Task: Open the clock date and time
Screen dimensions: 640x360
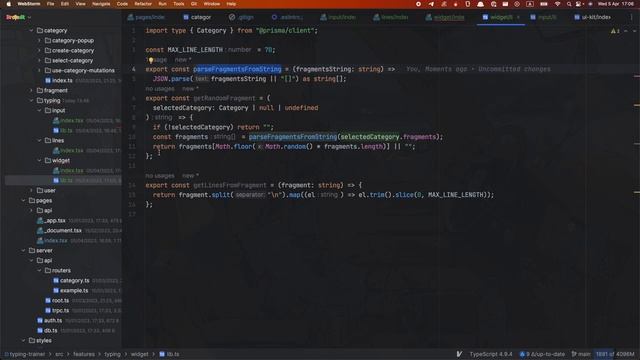Action: [616, 4]
